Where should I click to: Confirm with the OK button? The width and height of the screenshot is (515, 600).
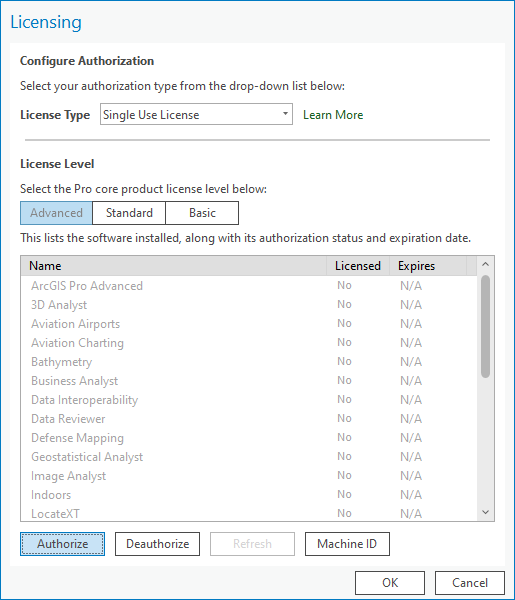coord(390,583)
